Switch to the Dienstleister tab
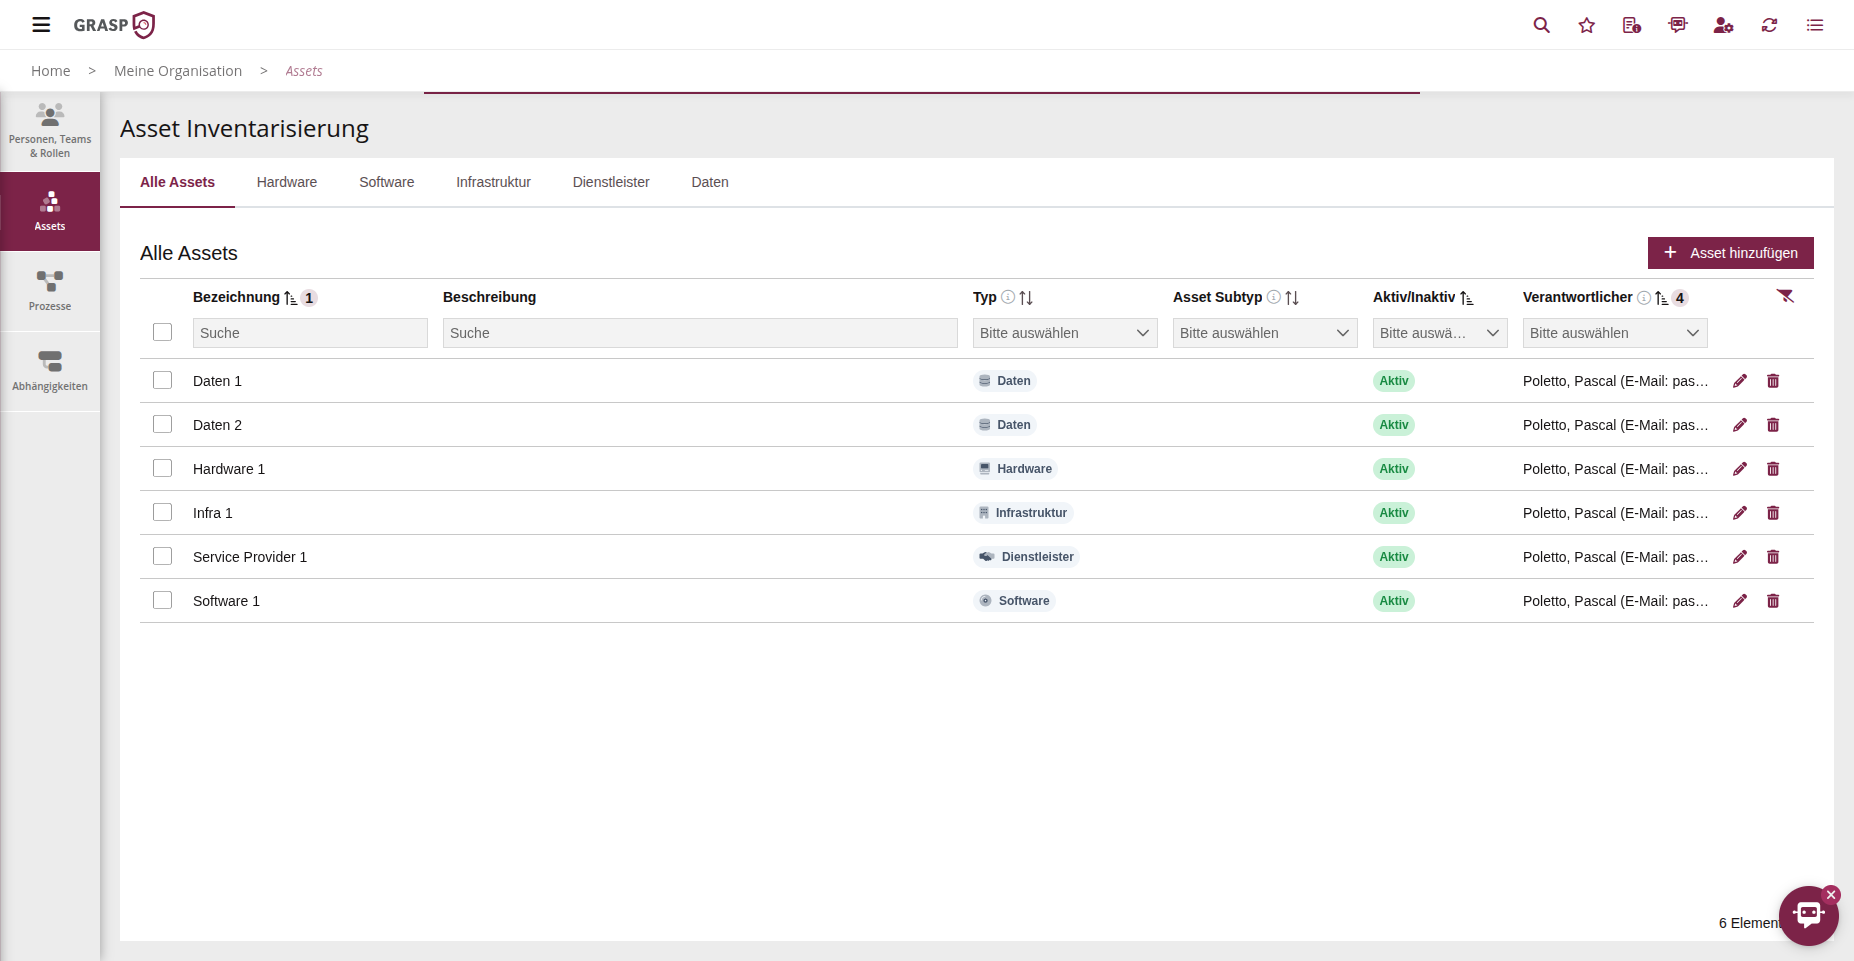Viewport: 1854px width, 961px height. (610, 182)
